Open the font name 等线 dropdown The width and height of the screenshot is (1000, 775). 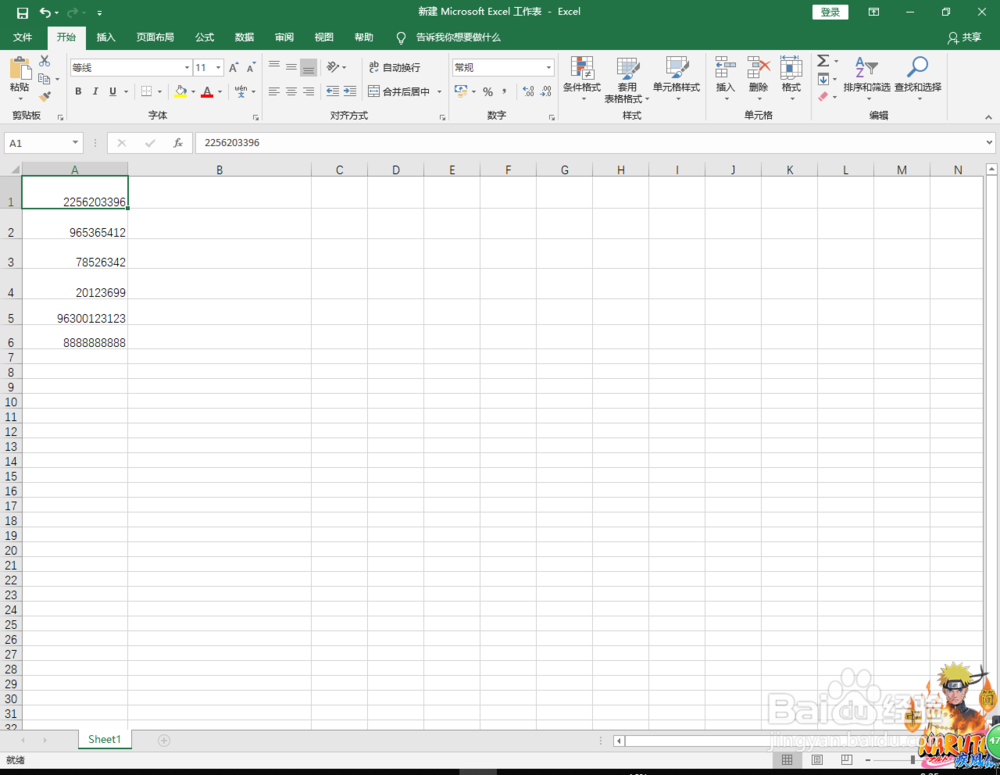[x=187, y=68]
